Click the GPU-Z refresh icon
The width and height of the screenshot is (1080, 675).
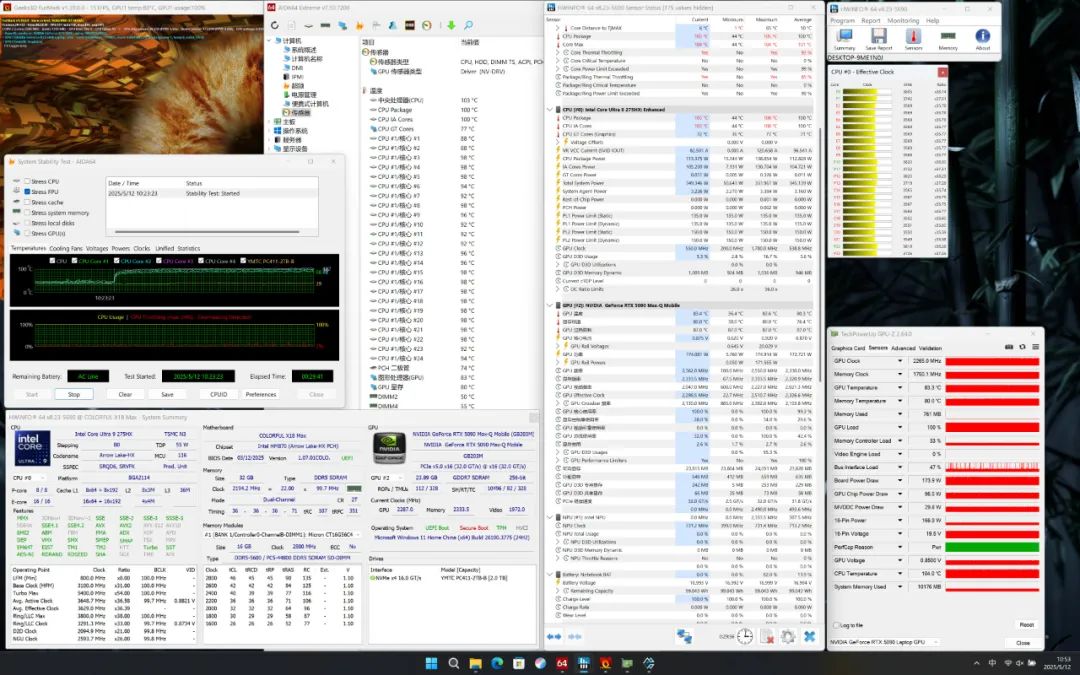1022,347
